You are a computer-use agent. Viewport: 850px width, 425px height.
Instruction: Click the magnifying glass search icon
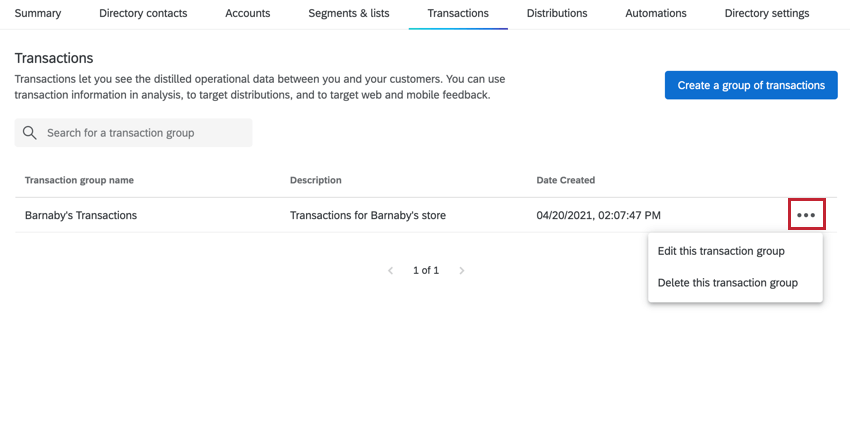[30, 133]
